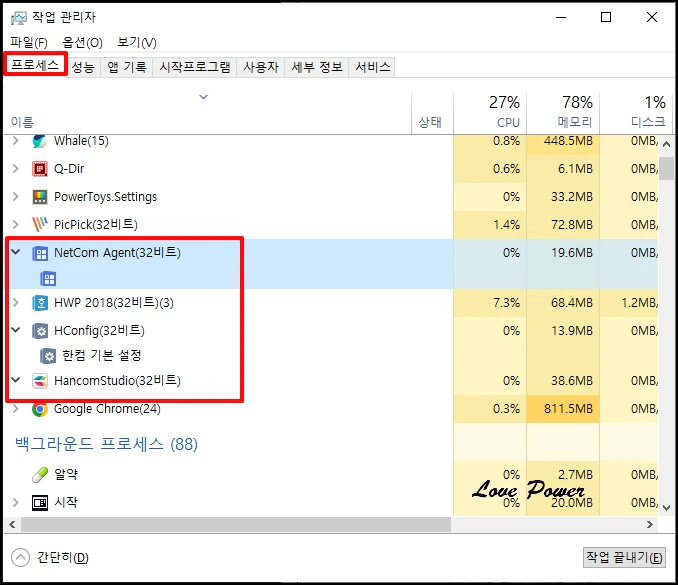Click the PicPick process icon
Screen dimensions: 678x585
pyautogui.click(x=40, y=224)
